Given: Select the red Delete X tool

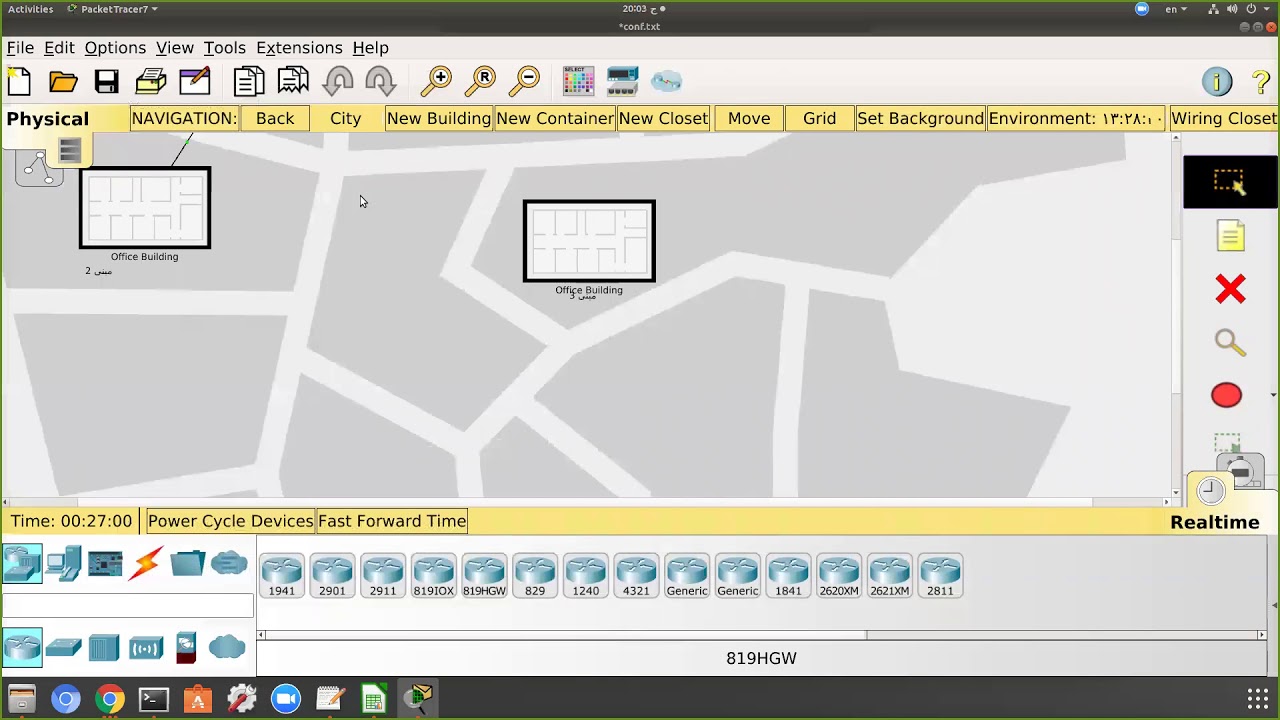Looking at the screenshot, I should point(1230,289).
